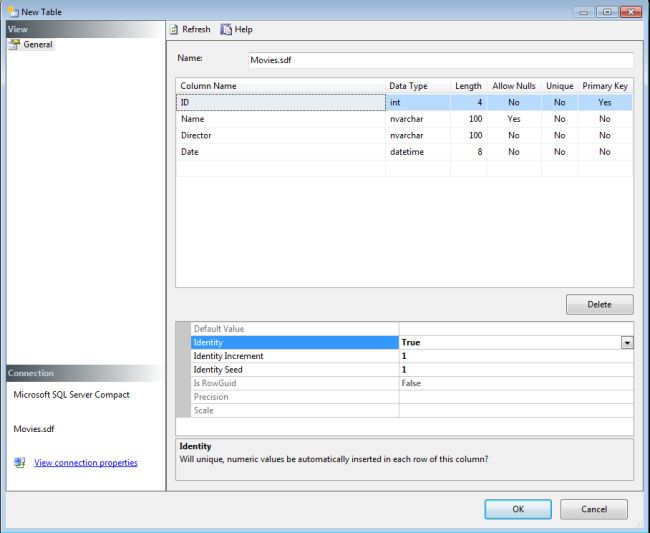Screen dimensions: 650x533
Task: Select the Name column name cell
Action: (281, 119)
